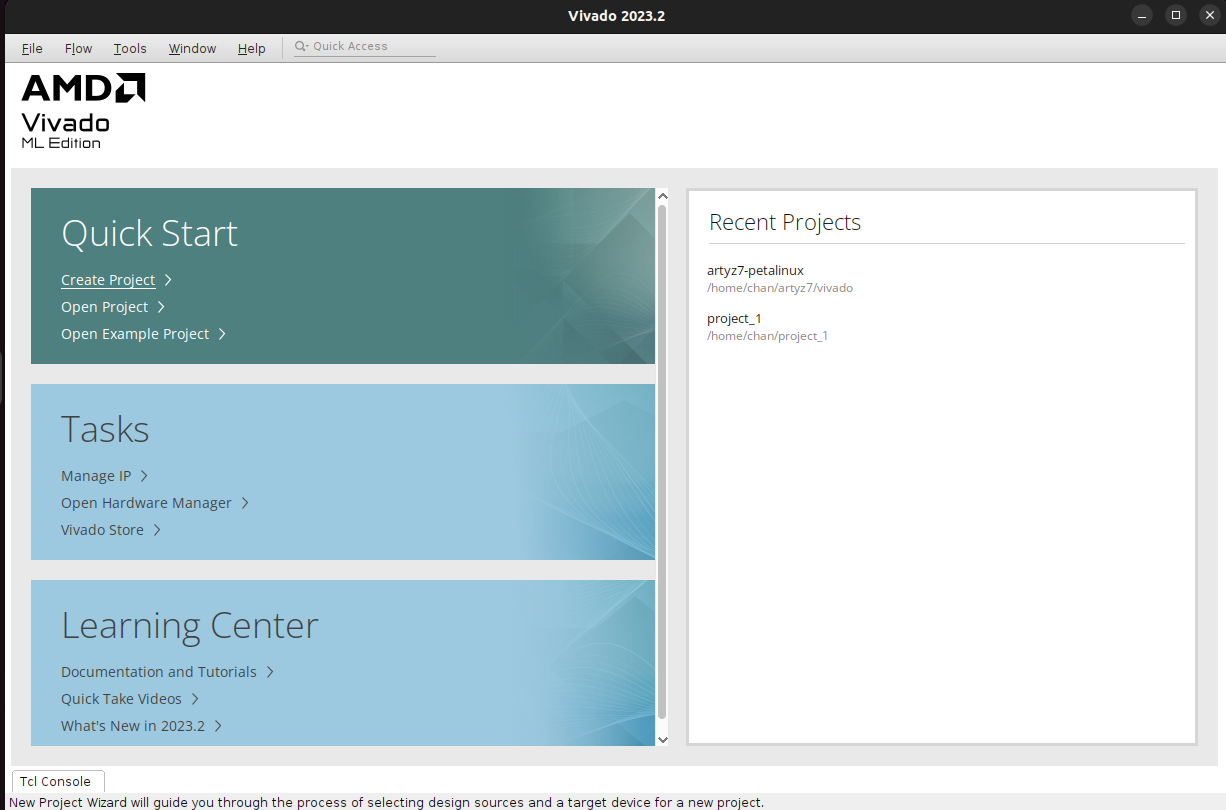Click the Create Project link

tap(108, 280)
